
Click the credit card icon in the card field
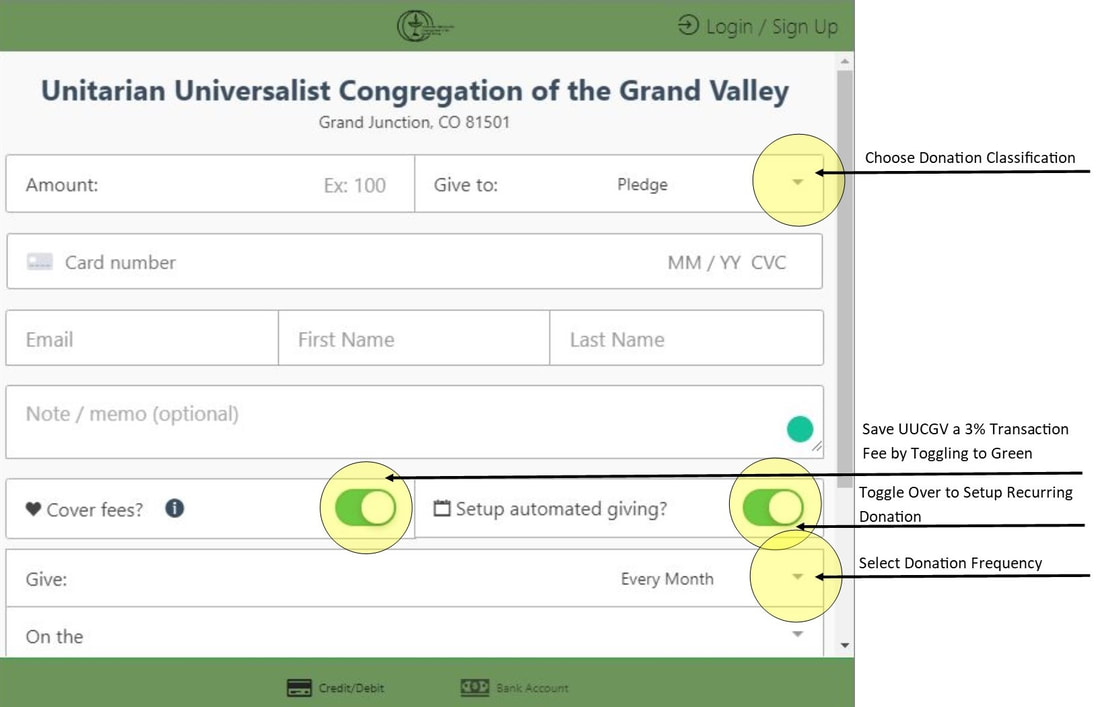(40, 262)
